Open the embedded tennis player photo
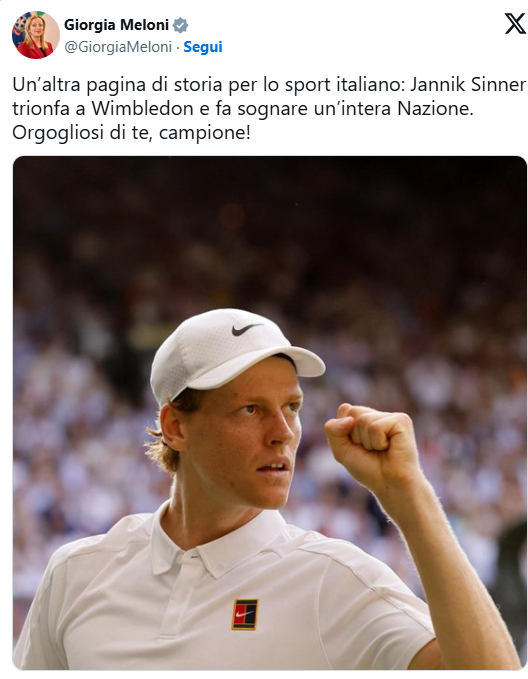Image resolution: width=528 pixels, height=679 pixels. 269,413
